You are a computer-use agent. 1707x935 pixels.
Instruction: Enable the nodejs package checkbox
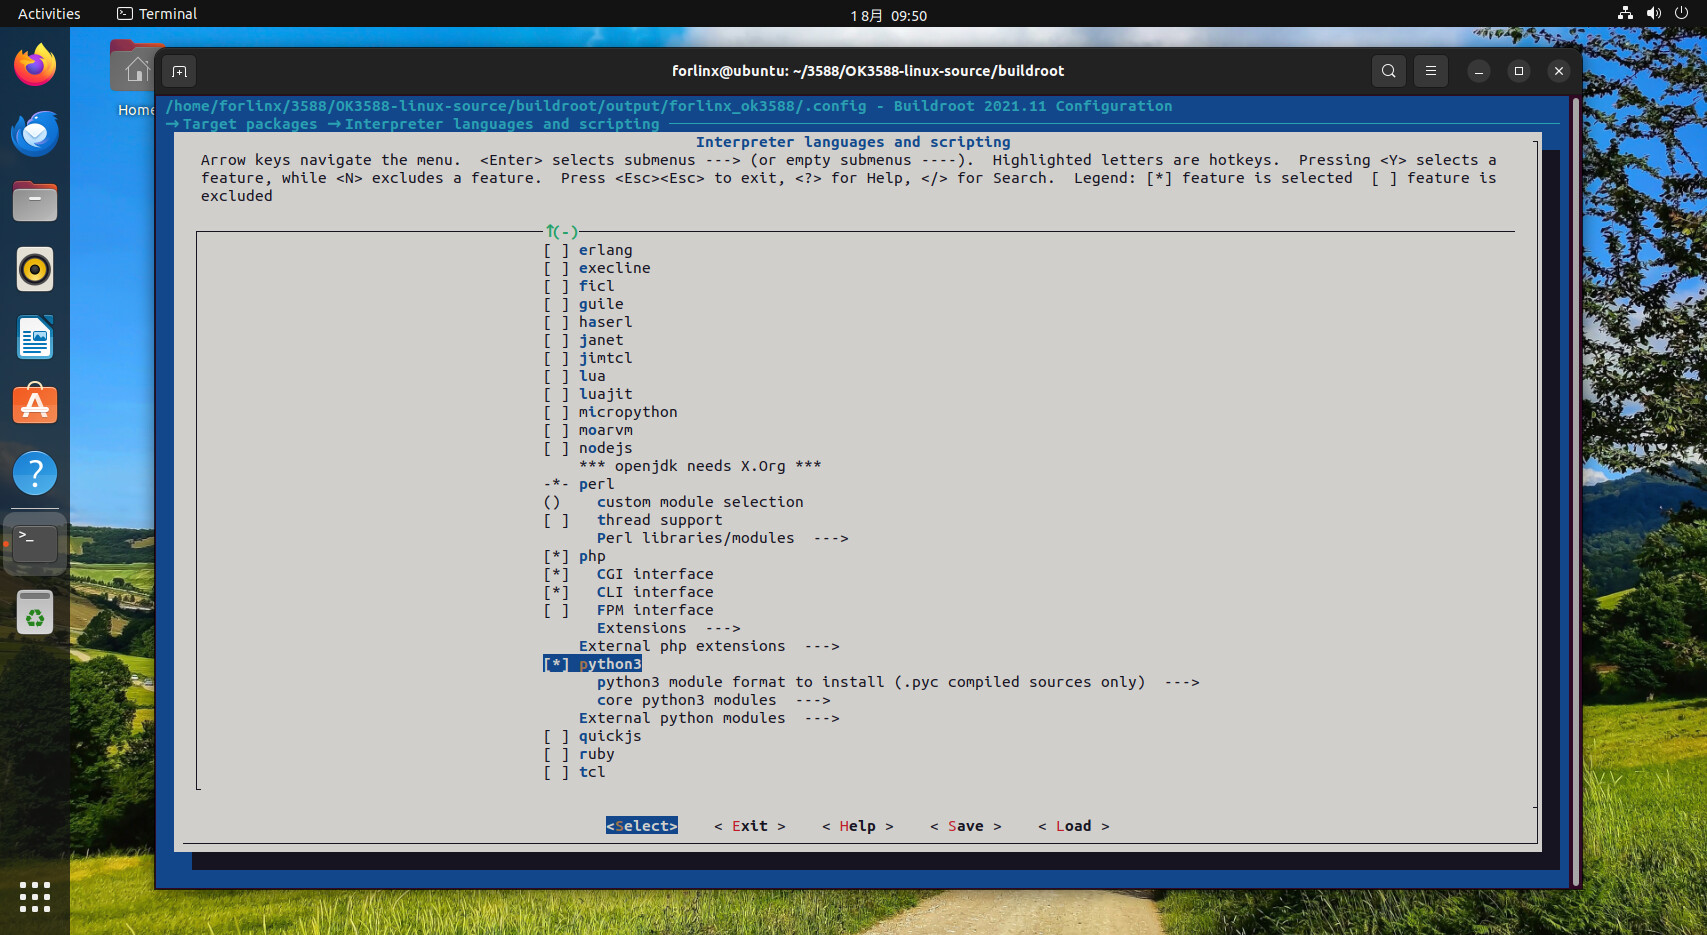(x=557, y=448)
